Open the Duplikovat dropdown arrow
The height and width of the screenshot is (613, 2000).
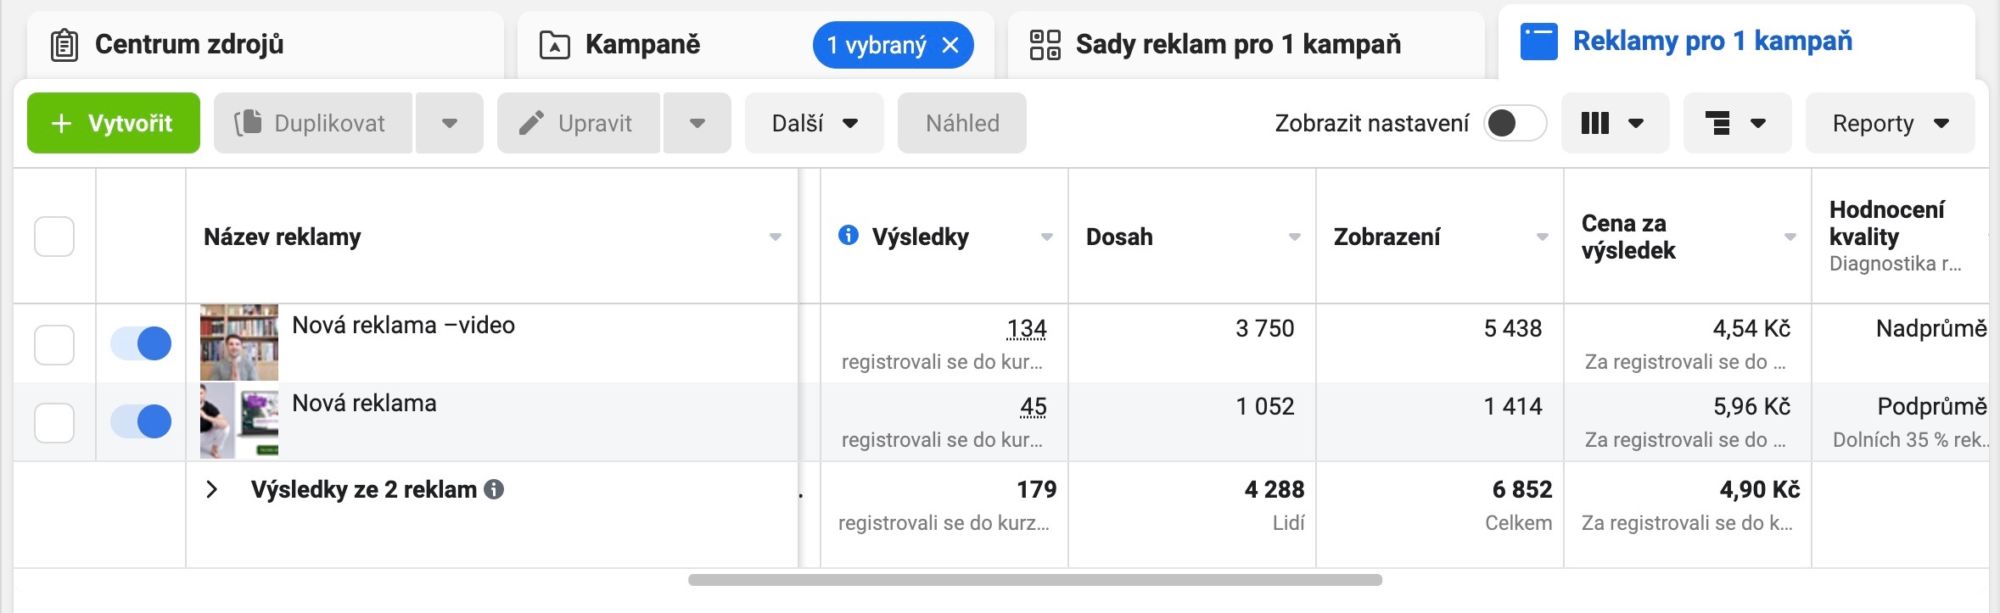(x=449, y=123)
